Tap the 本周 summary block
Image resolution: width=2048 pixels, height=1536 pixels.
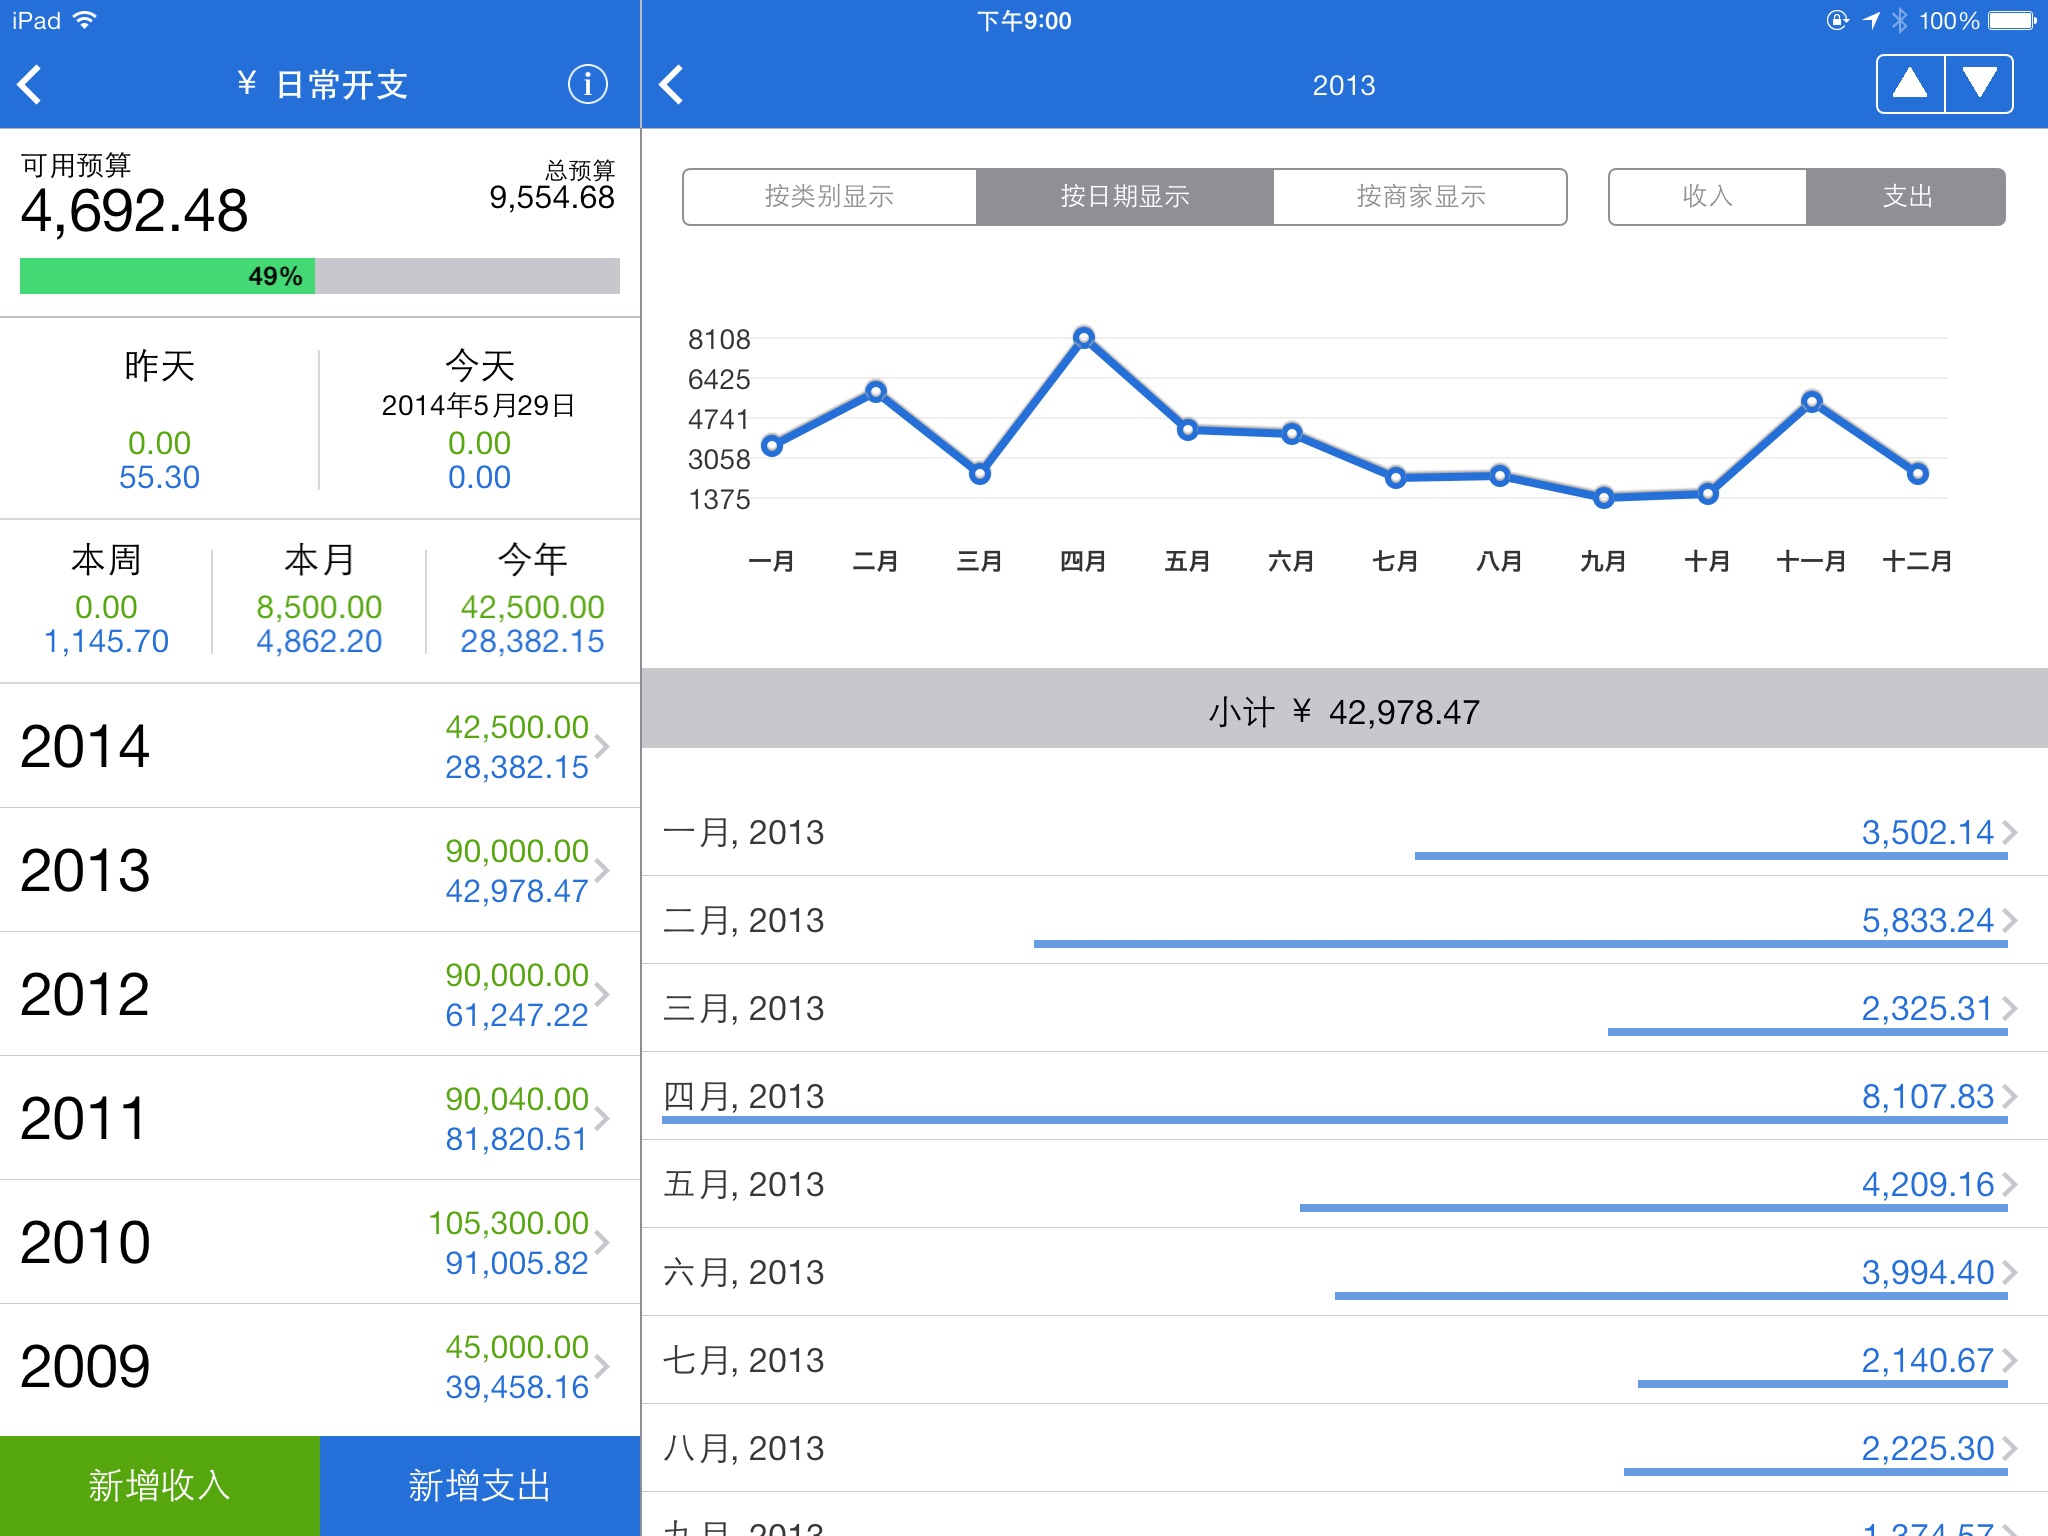106,600
